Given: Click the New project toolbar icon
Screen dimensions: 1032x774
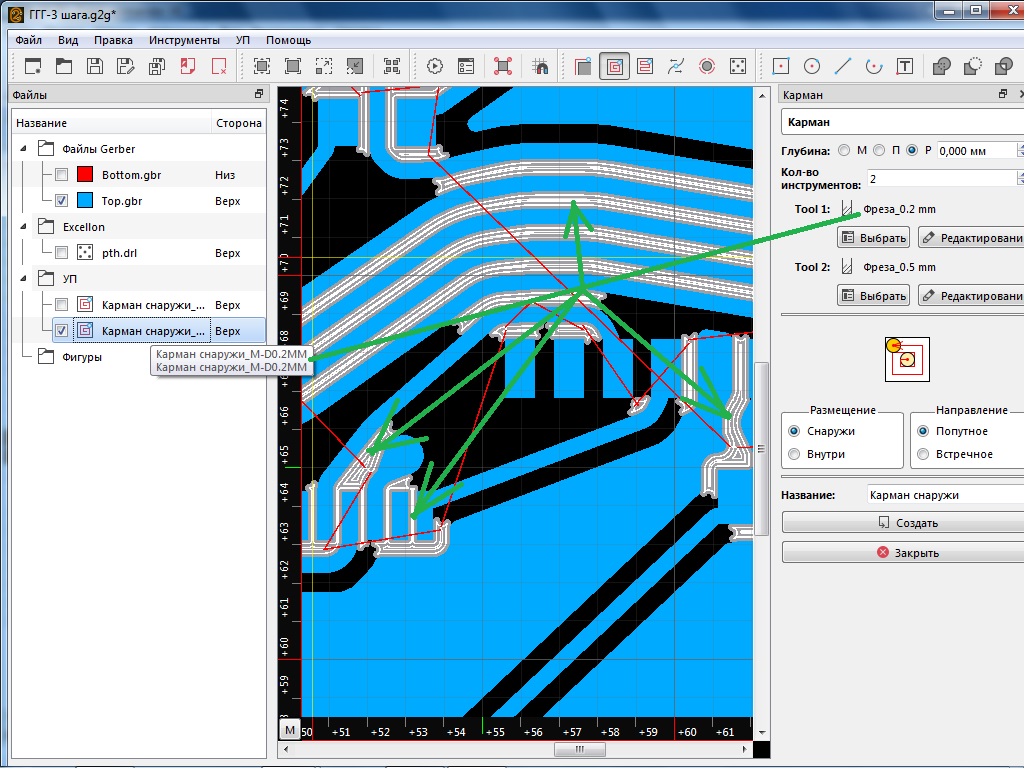Looking at the screenshot, I should (33, 66).
